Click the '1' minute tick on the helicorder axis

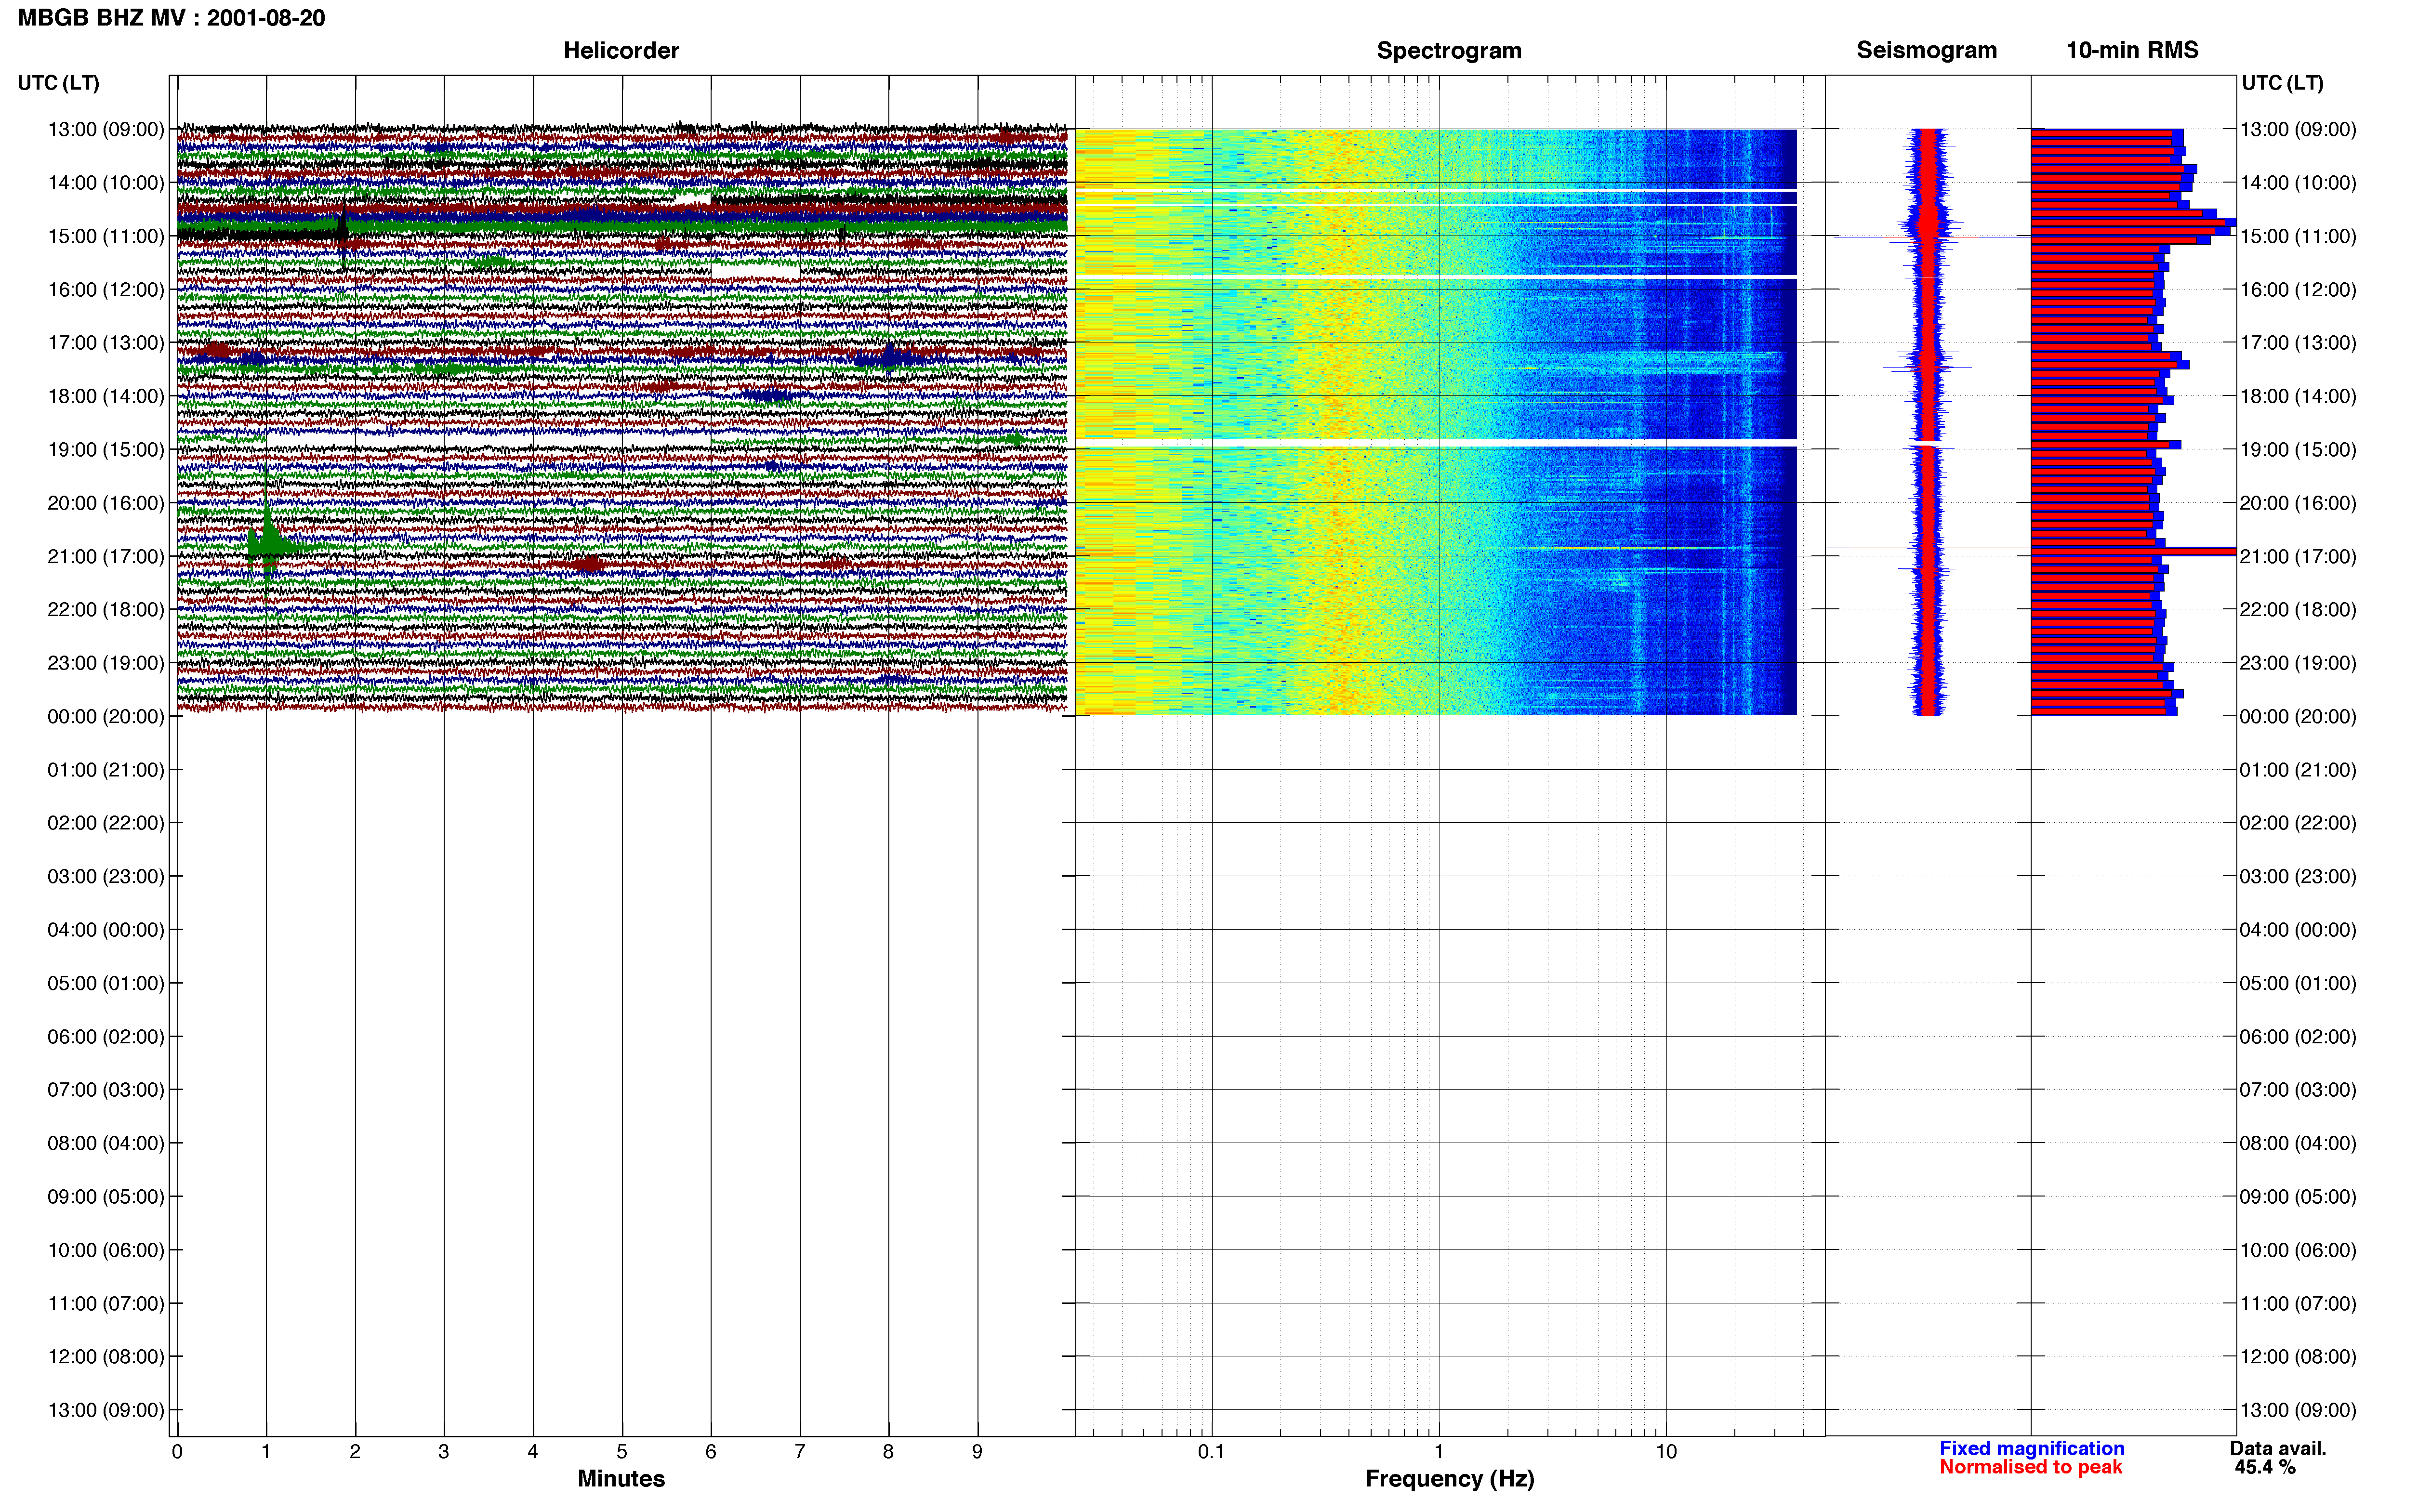[x=266, y=1451]
